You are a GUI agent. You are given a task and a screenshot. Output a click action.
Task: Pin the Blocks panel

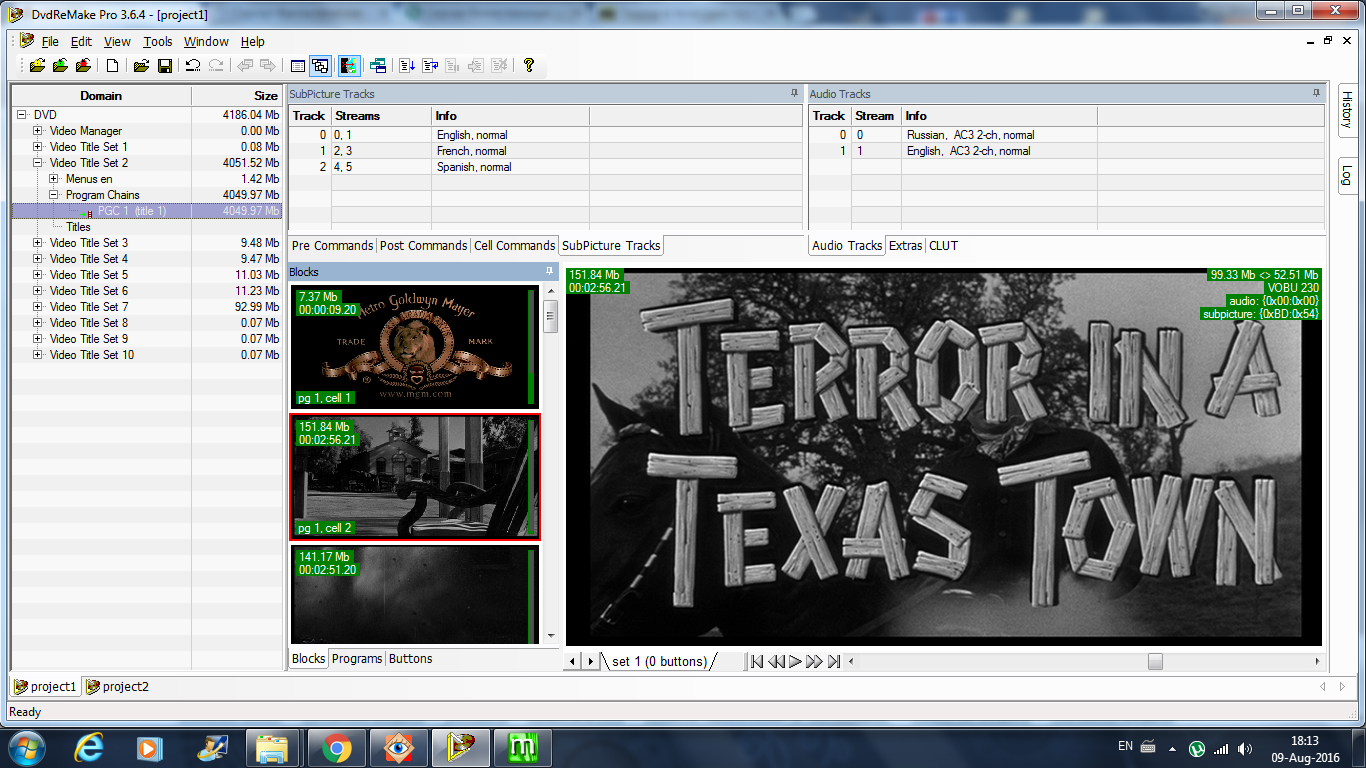549,271
